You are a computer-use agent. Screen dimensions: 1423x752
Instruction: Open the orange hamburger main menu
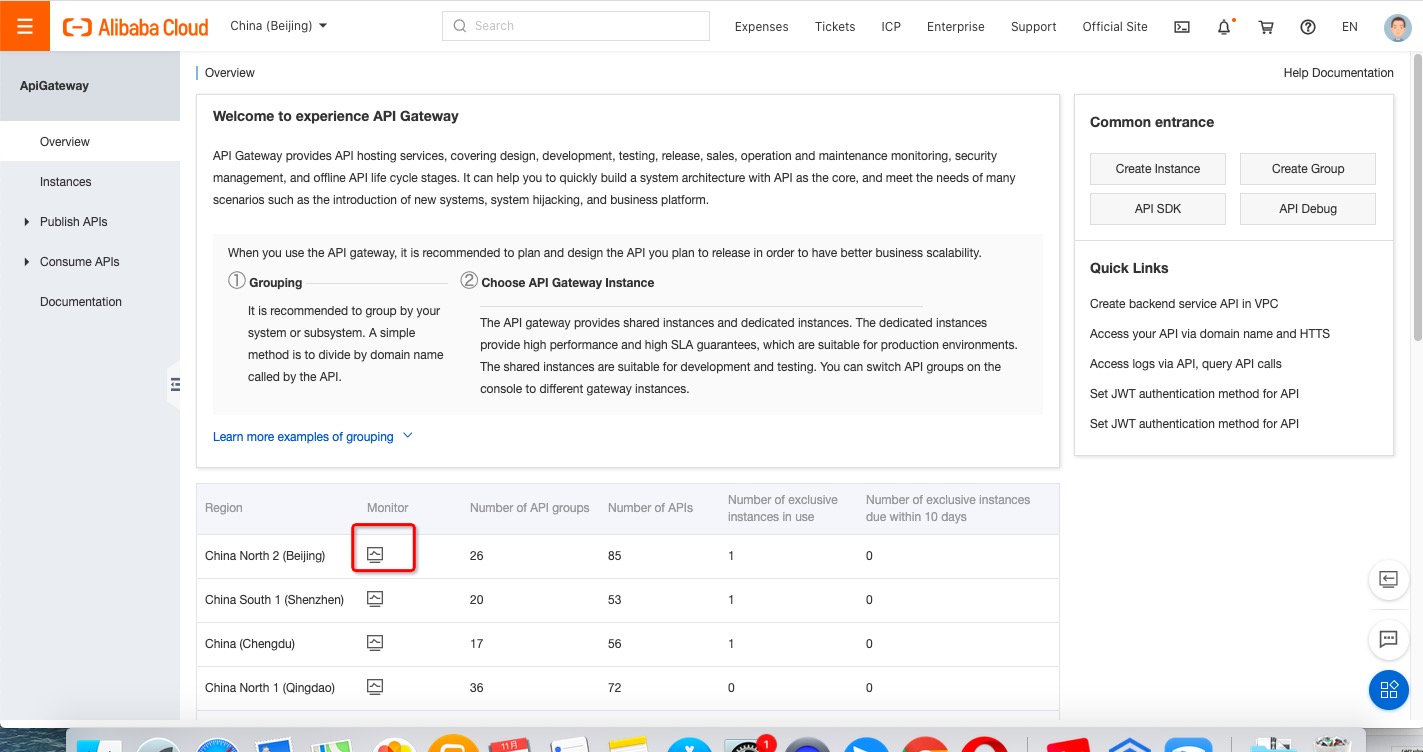(x=25, y=26)
